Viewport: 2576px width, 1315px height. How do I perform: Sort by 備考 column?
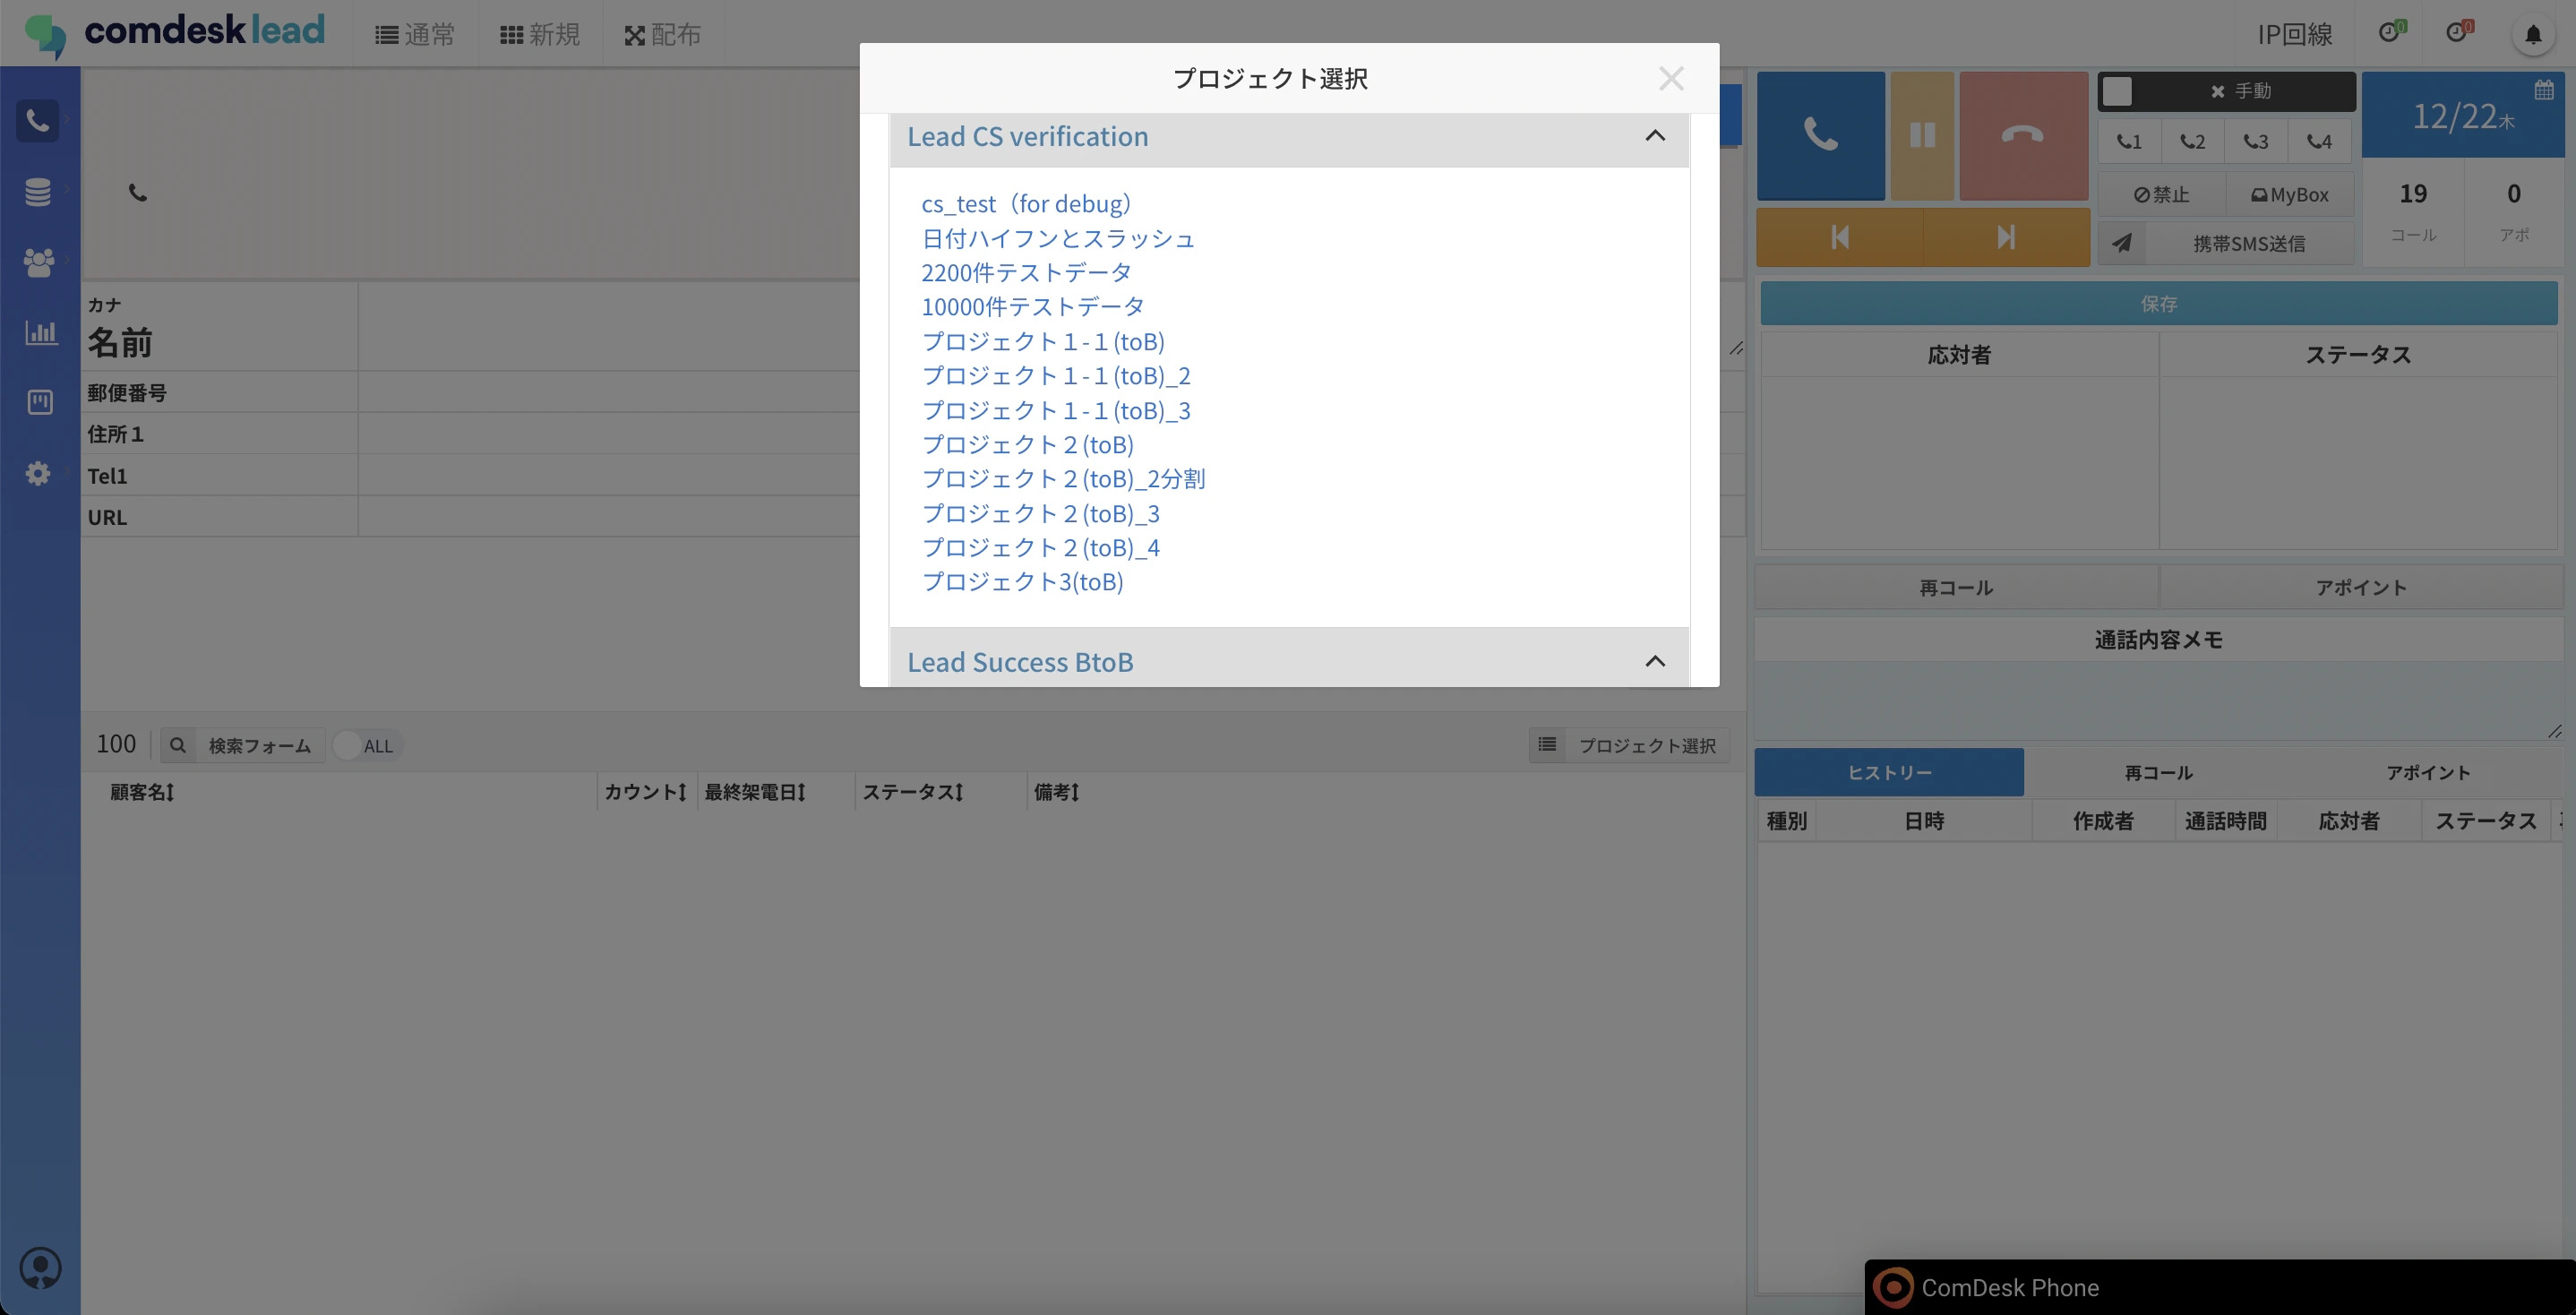pos(1056,792)
